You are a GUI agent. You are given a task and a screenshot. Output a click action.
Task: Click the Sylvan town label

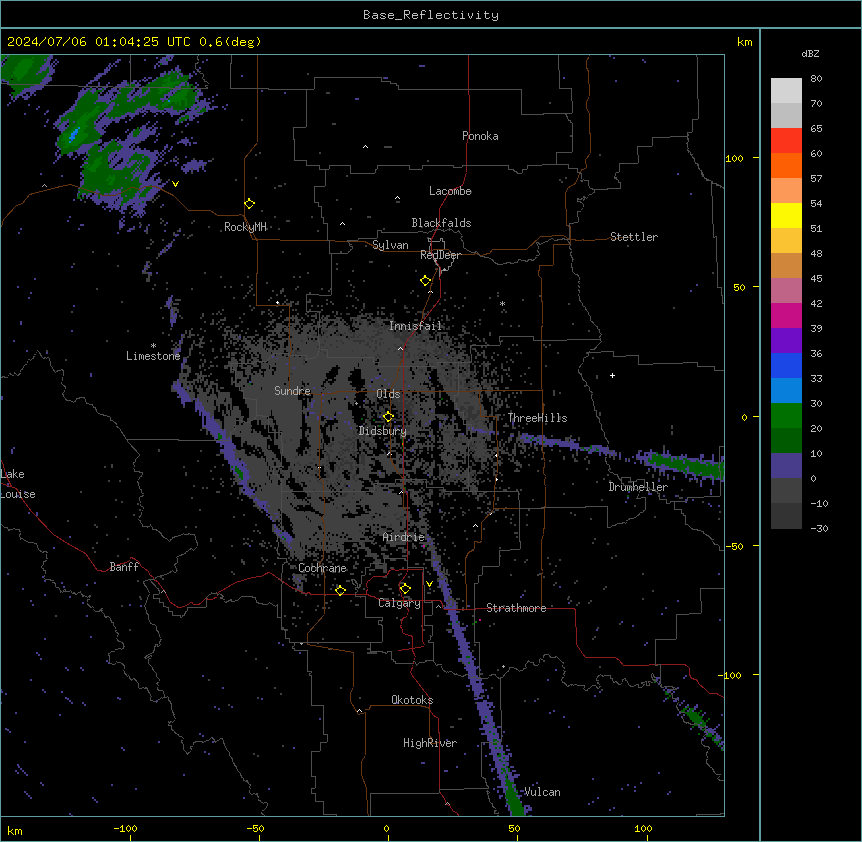390,245
